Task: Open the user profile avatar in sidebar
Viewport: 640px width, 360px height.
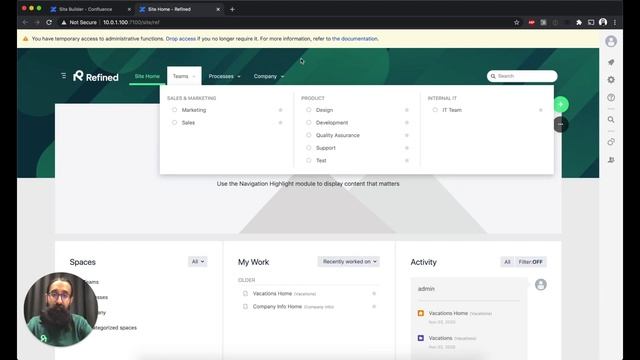Action: coord(611,41)
